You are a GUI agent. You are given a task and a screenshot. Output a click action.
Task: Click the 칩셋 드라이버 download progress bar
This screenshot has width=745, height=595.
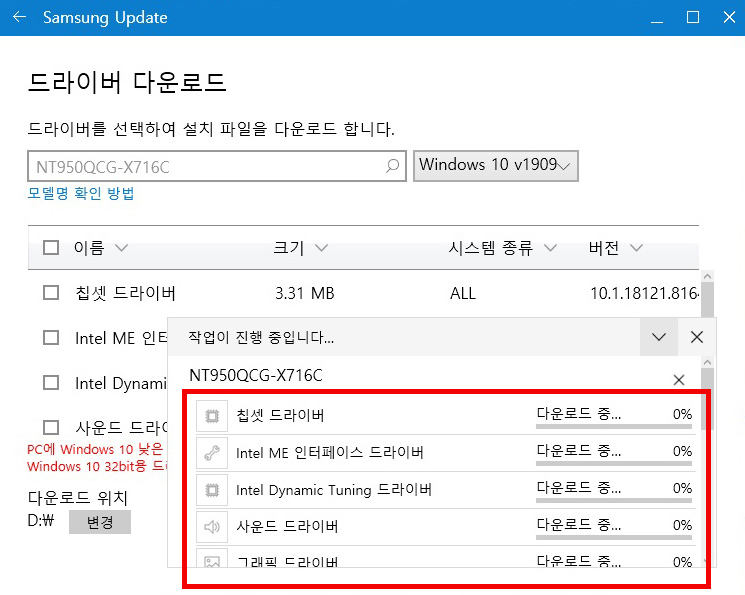(x=614, y=426)
